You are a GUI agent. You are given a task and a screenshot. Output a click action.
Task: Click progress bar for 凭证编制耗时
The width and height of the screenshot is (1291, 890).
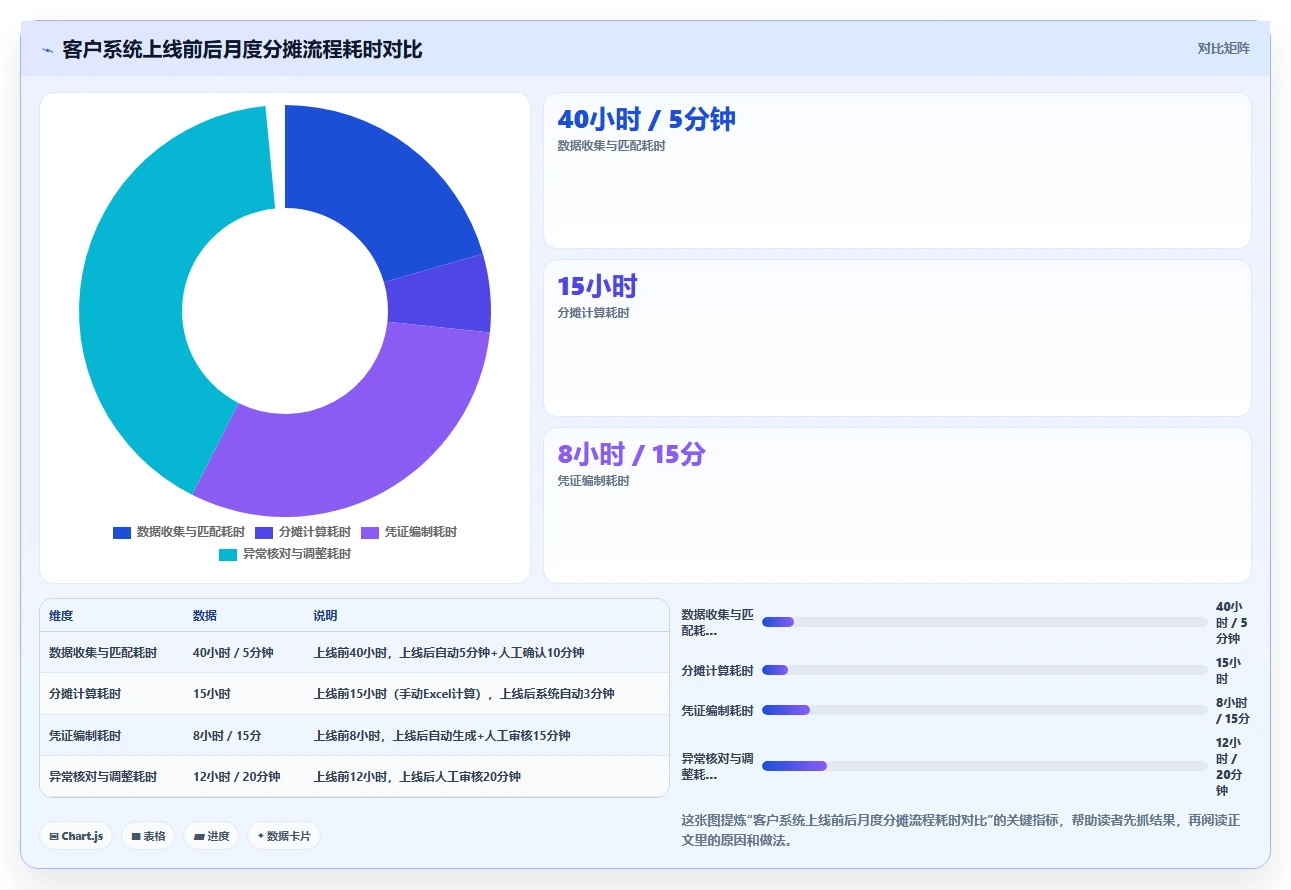click(x=985, y=710)
